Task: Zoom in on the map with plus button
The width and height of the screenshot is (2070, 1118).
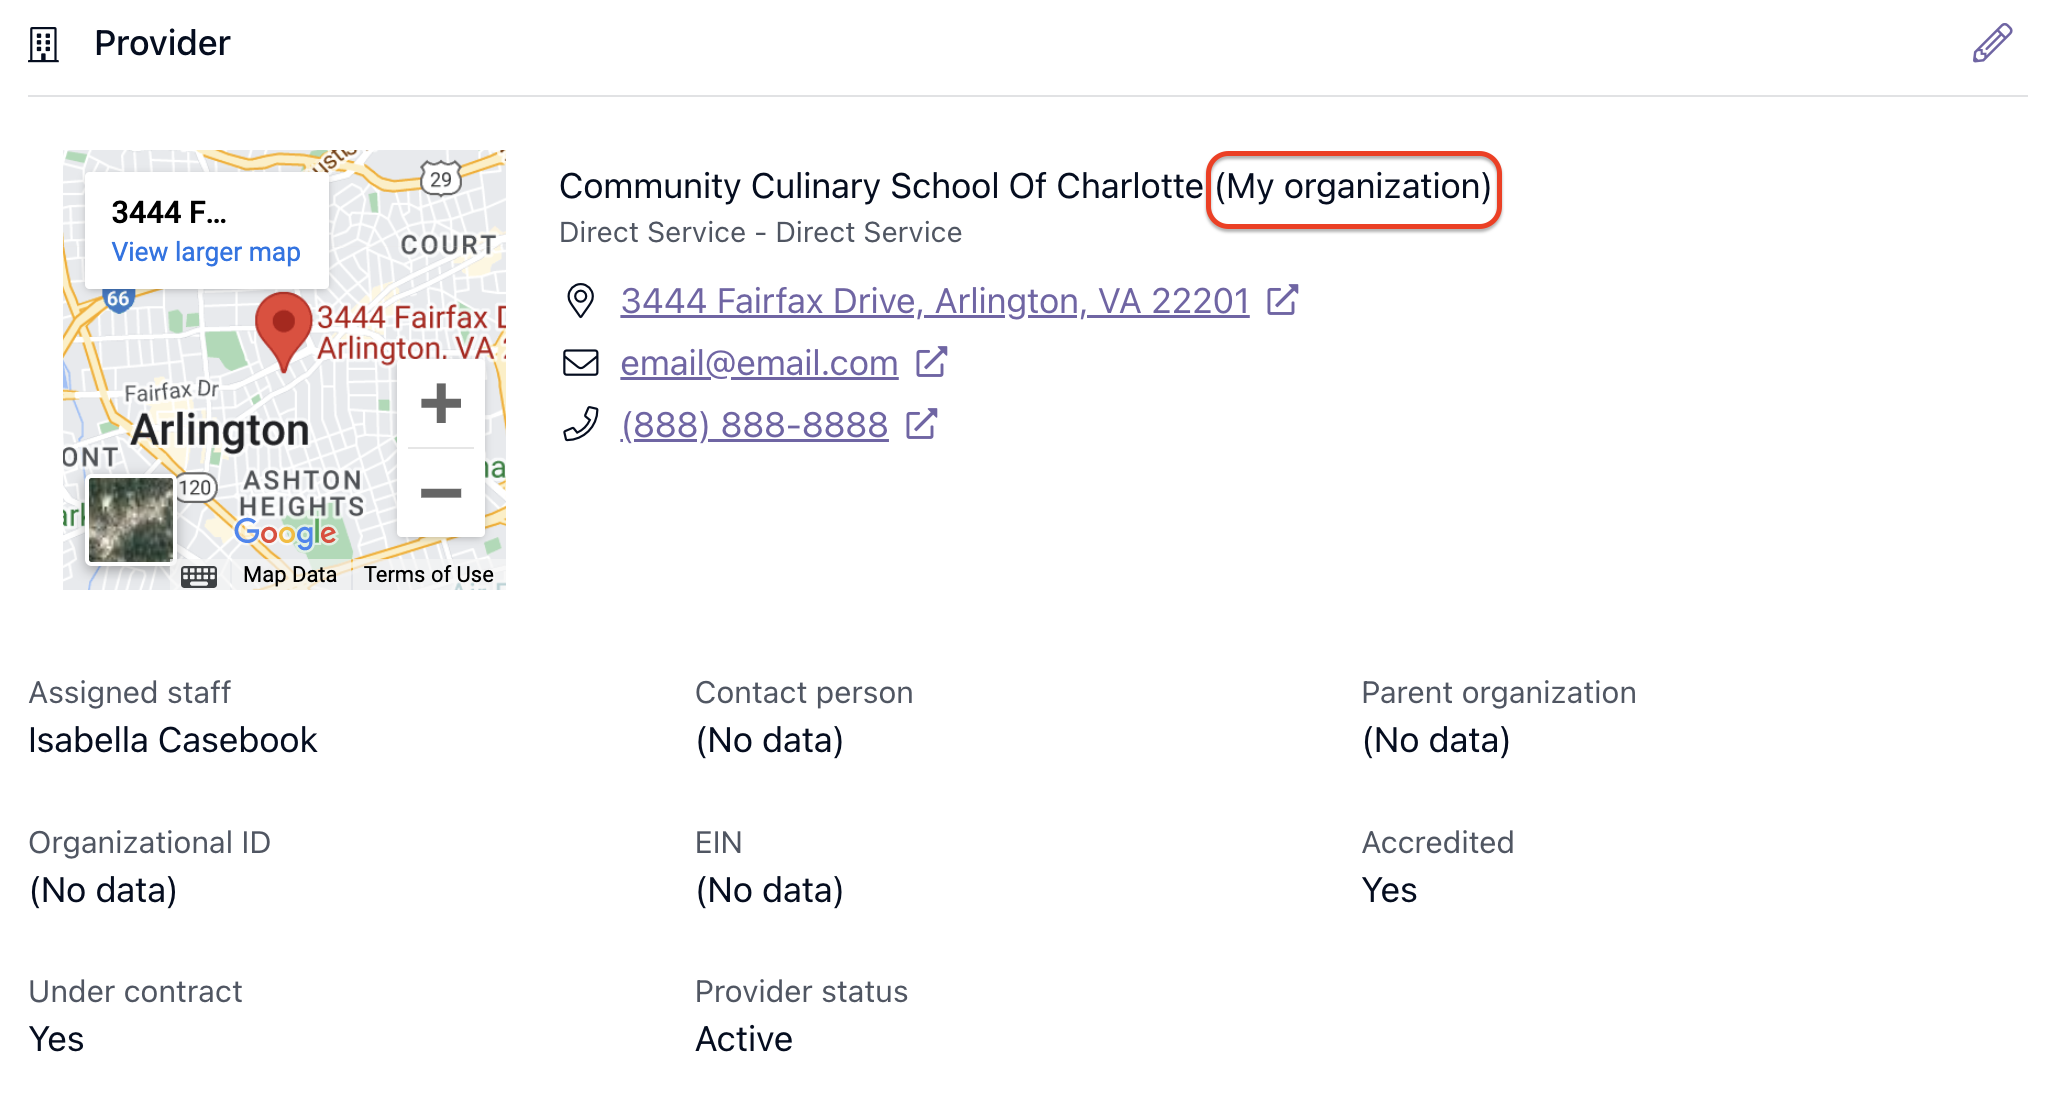Action: pos(441,404)
